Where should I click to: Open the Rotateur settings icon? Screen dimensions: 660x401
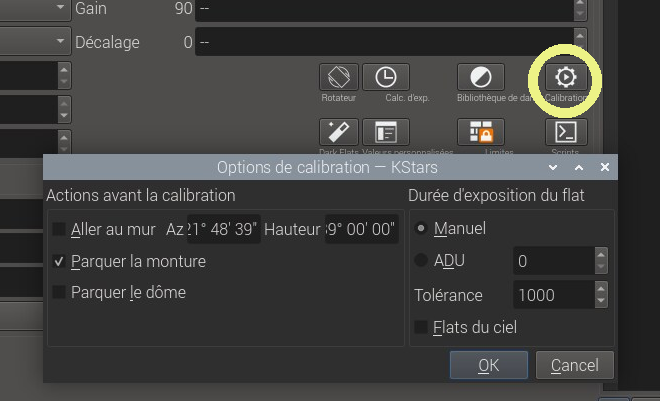pyautogui.click(x=339, y=77)
